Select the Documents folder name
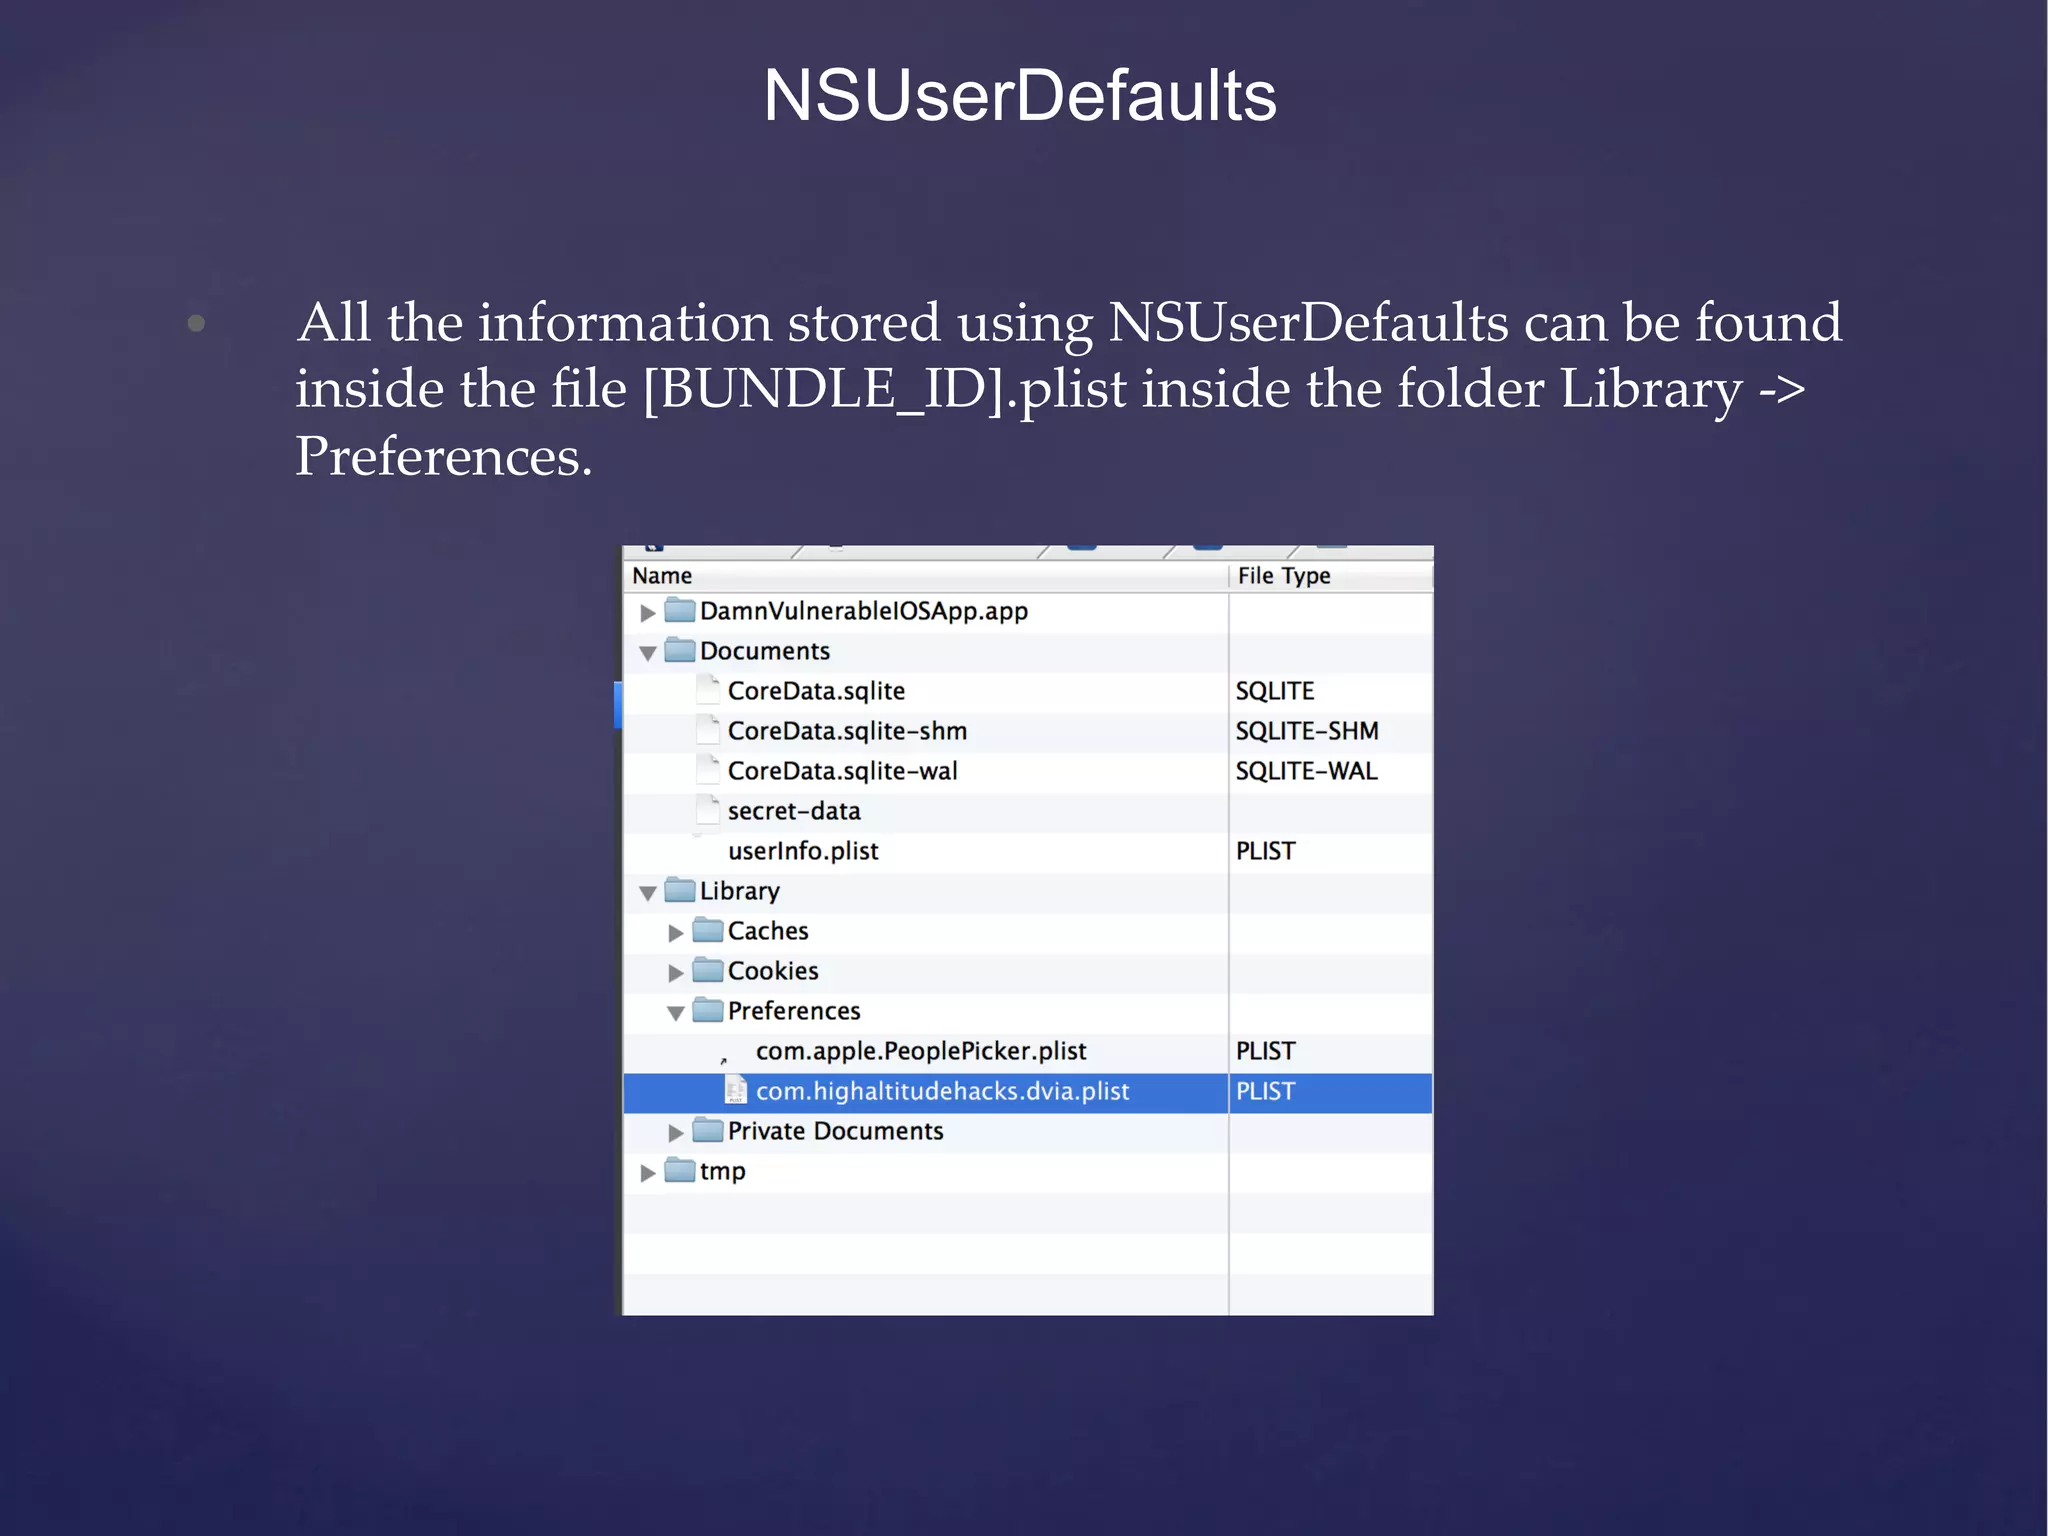Screen dimensions: 2048x1536 (765, 651)
